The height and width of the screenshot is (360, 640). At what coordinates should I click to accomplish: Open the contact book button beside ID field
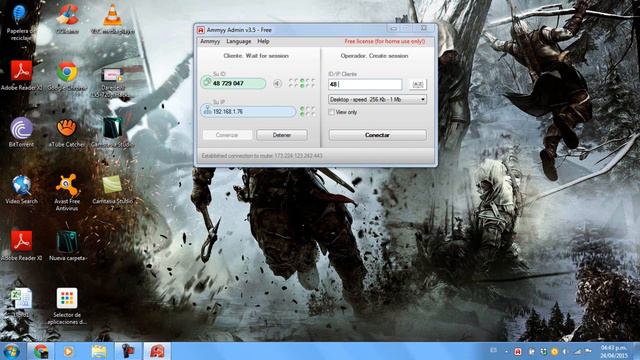[x=418, y=84]
